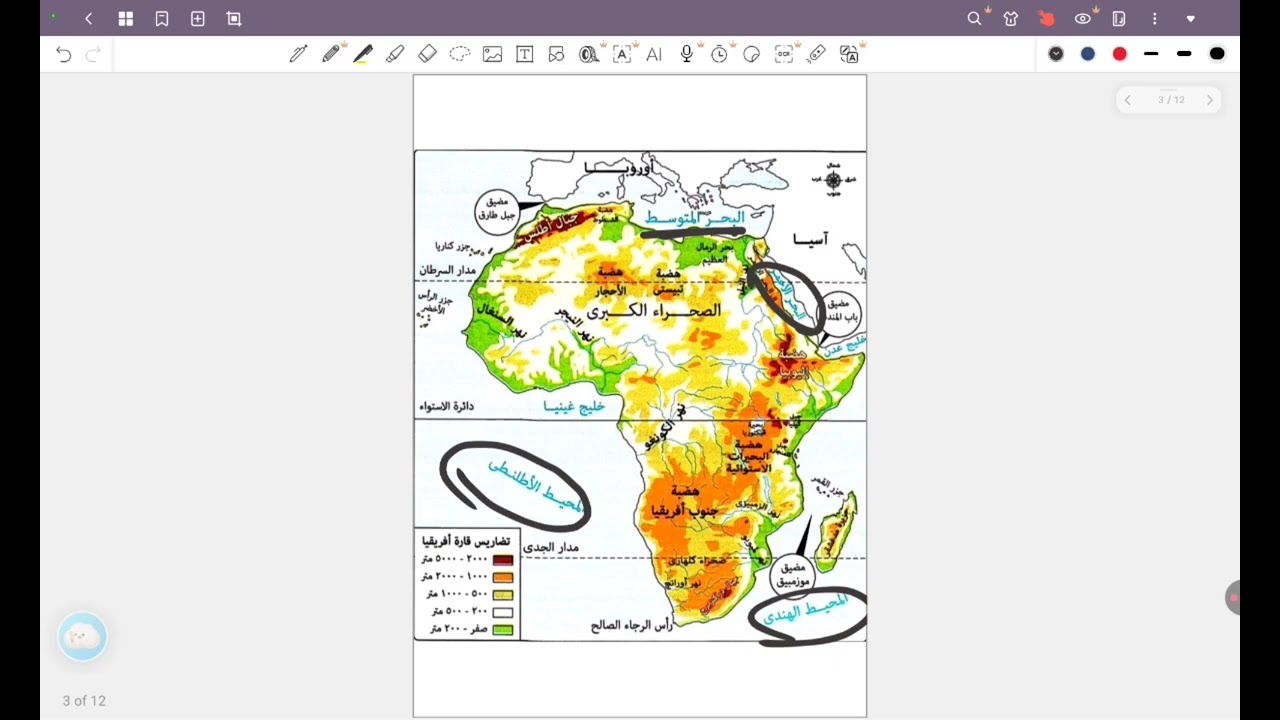Open the sticker tool

(x=752, y=55)
